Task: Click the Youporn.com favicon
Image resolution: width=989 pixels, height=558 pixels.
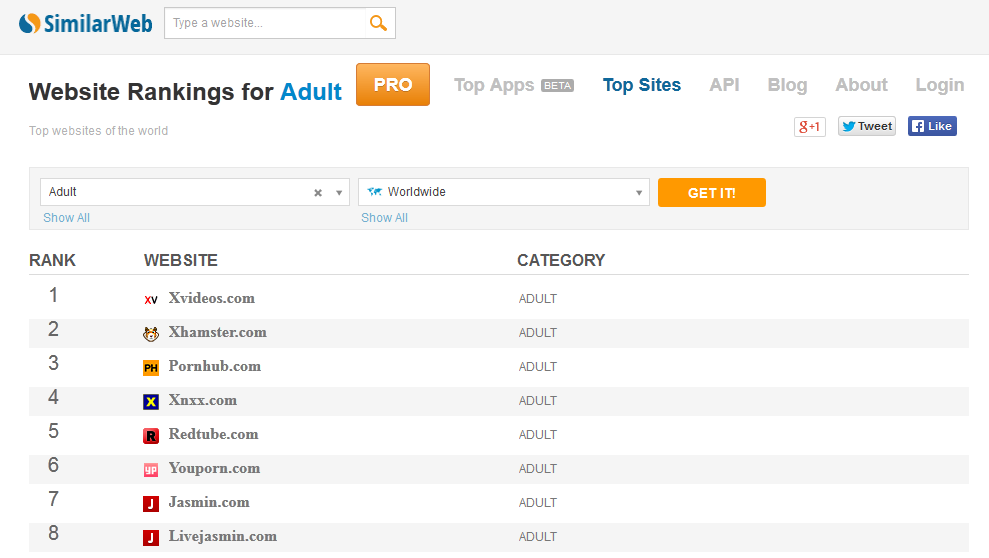Action: coord(151,470)
